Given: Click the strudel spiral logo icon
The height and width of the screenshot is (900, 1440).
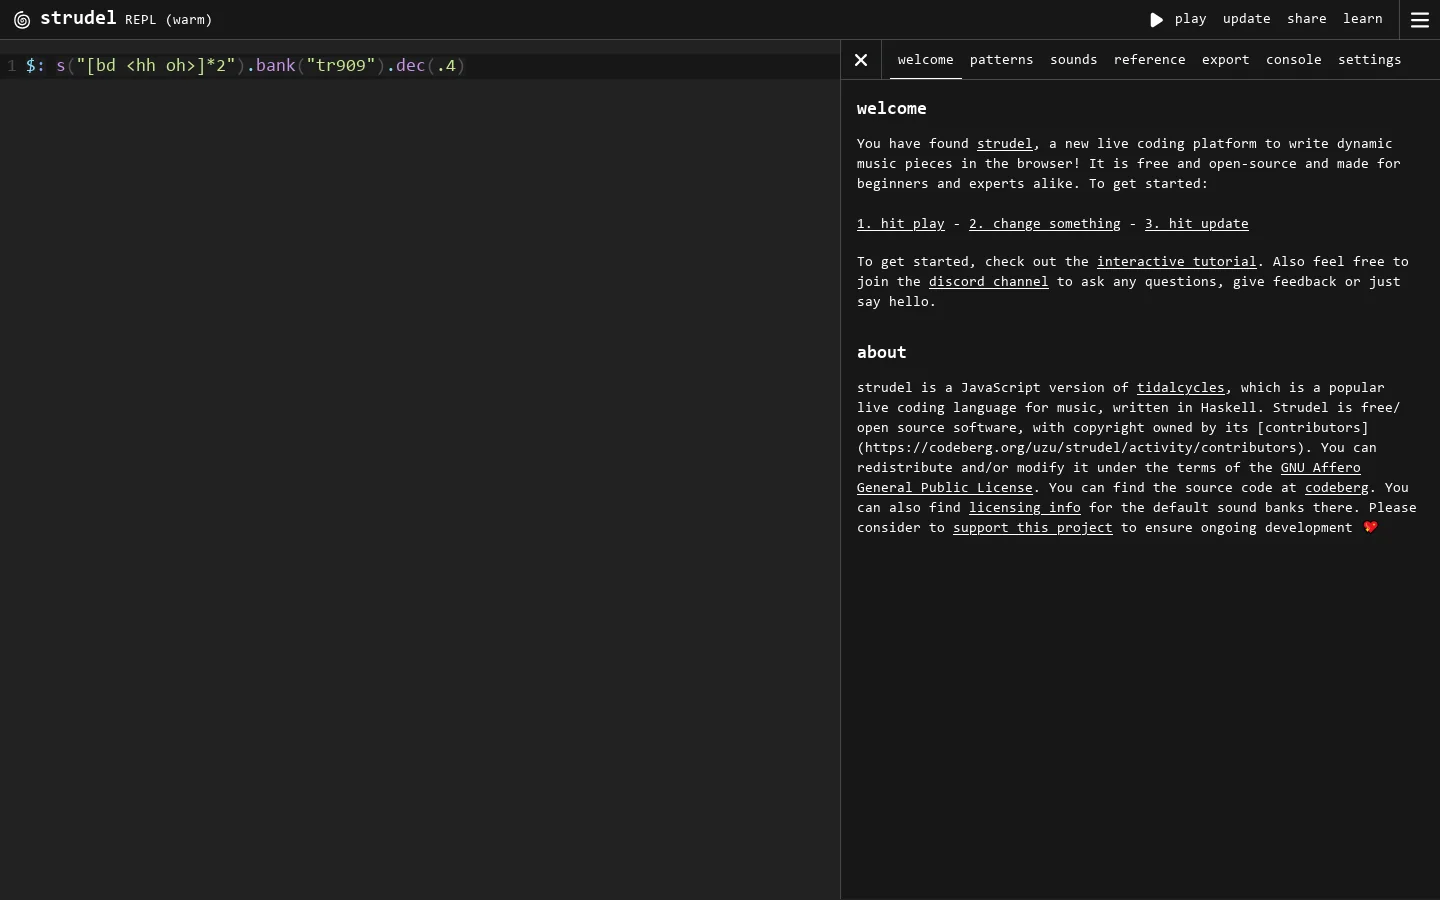Looking at the screenshot, I should tap(22, 20).
